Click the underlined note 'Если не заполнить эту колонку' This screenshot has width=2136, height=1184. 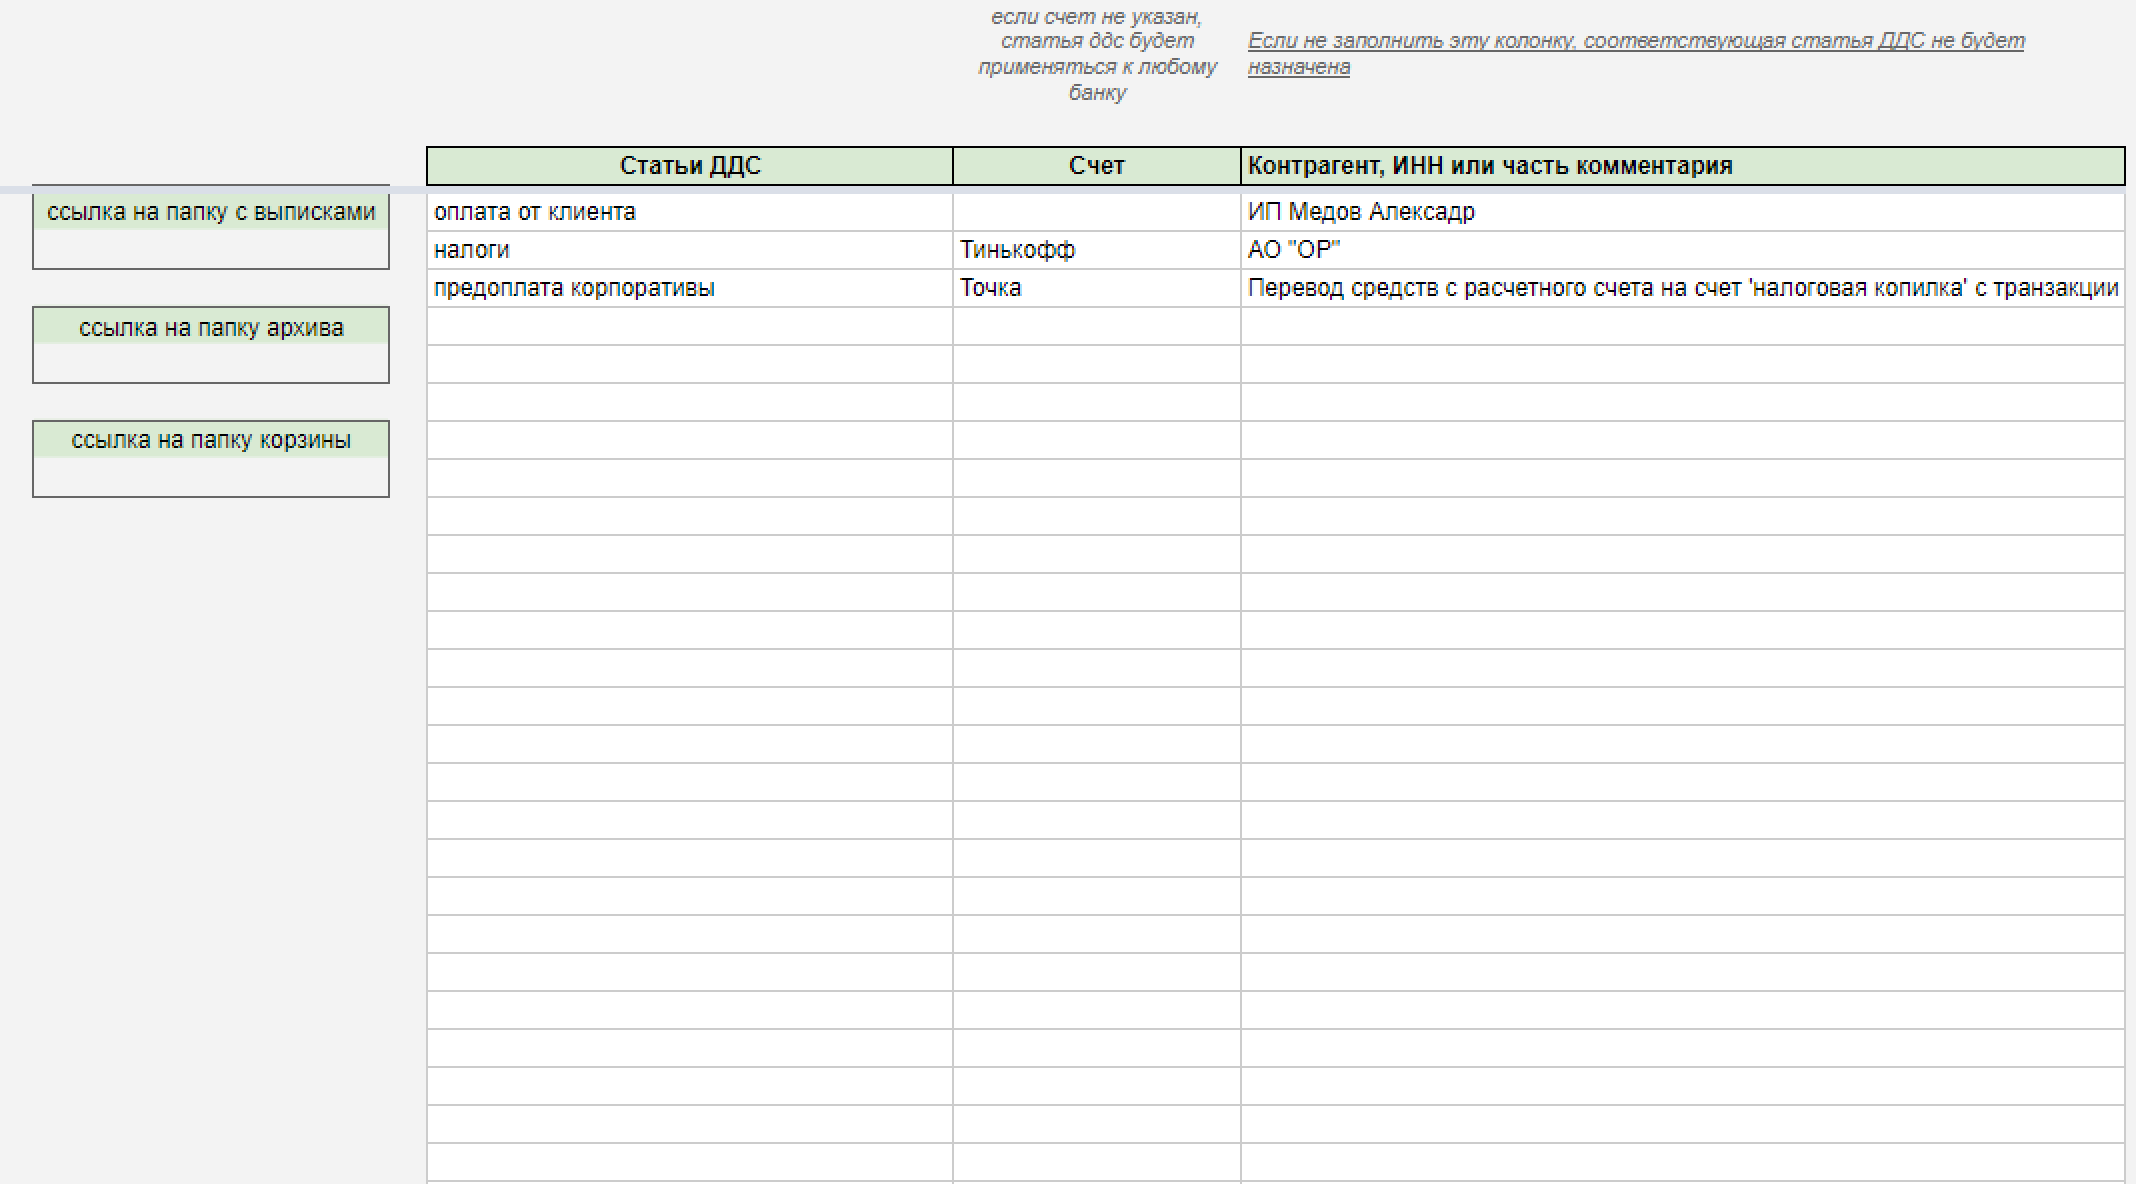click(1636, 54)
